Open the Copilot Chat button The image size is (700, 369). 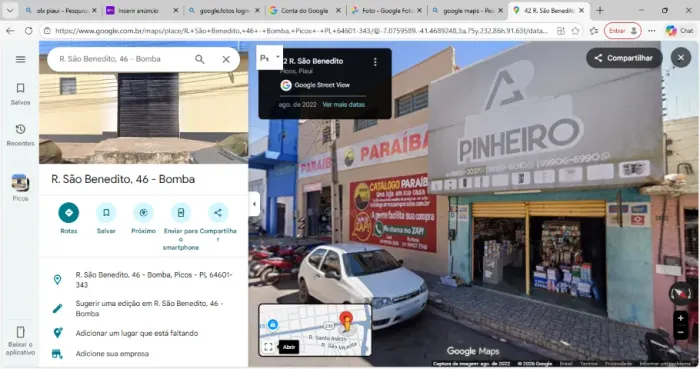(x=679, y=31)
